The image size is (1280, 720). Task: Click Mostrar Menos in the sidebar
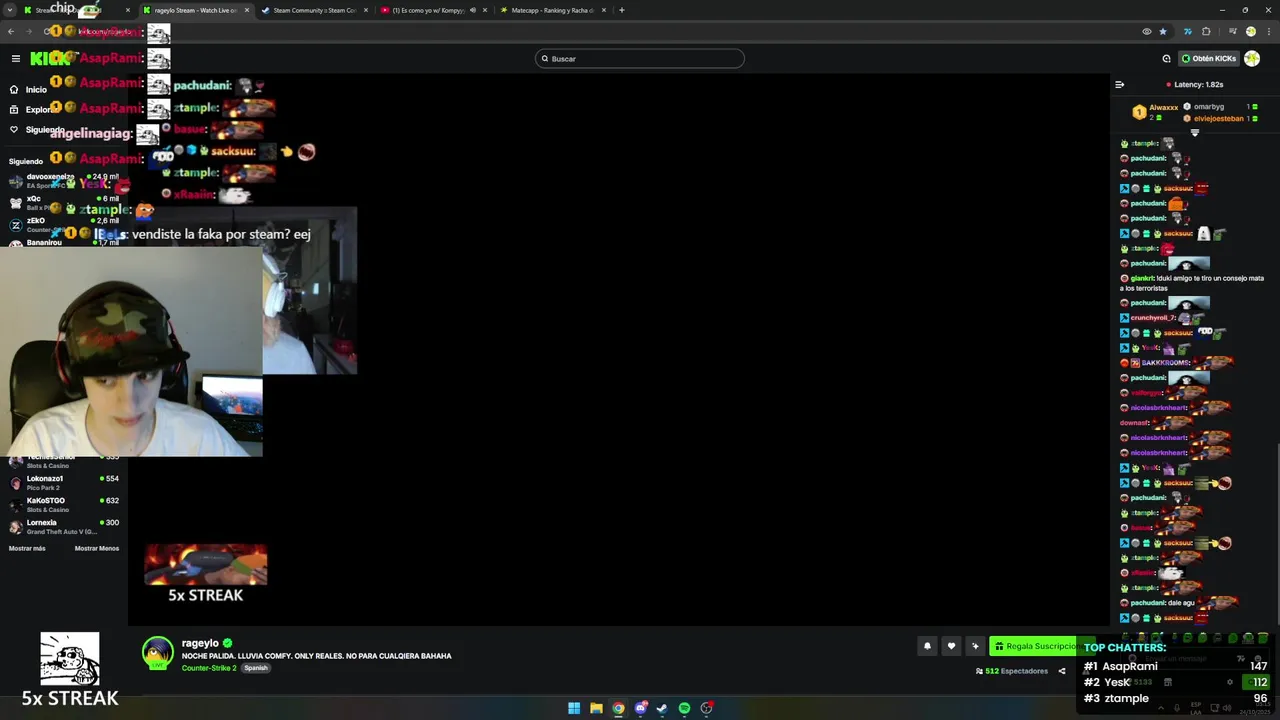(97, 548)
